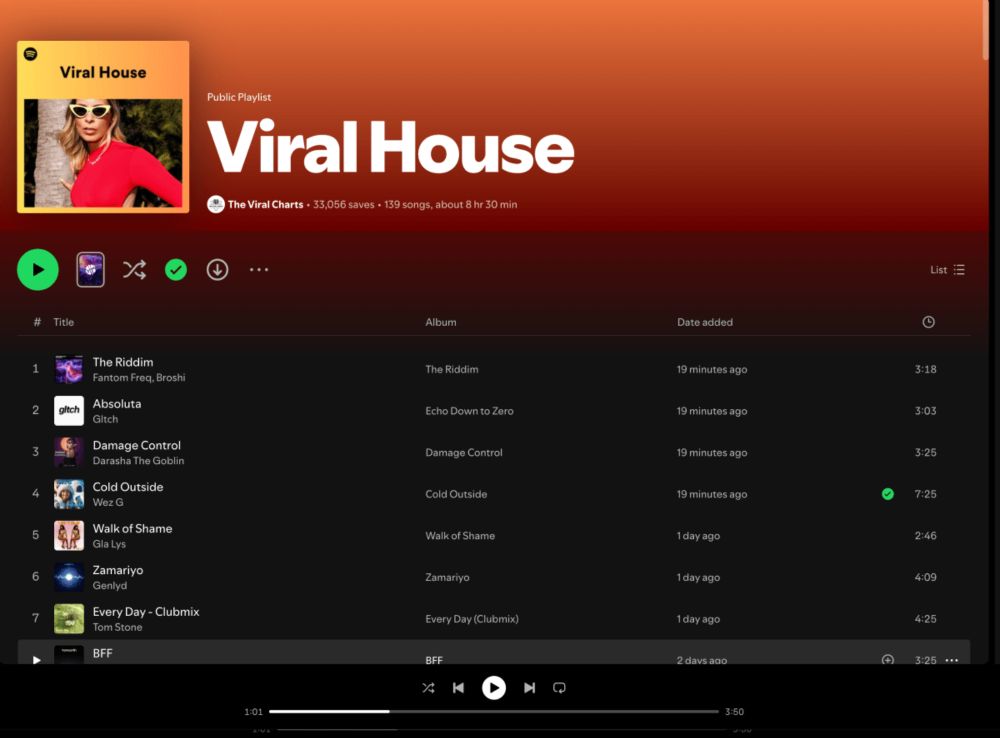
Task: Open the enhance playlist card icon
Action: point(91,270)
